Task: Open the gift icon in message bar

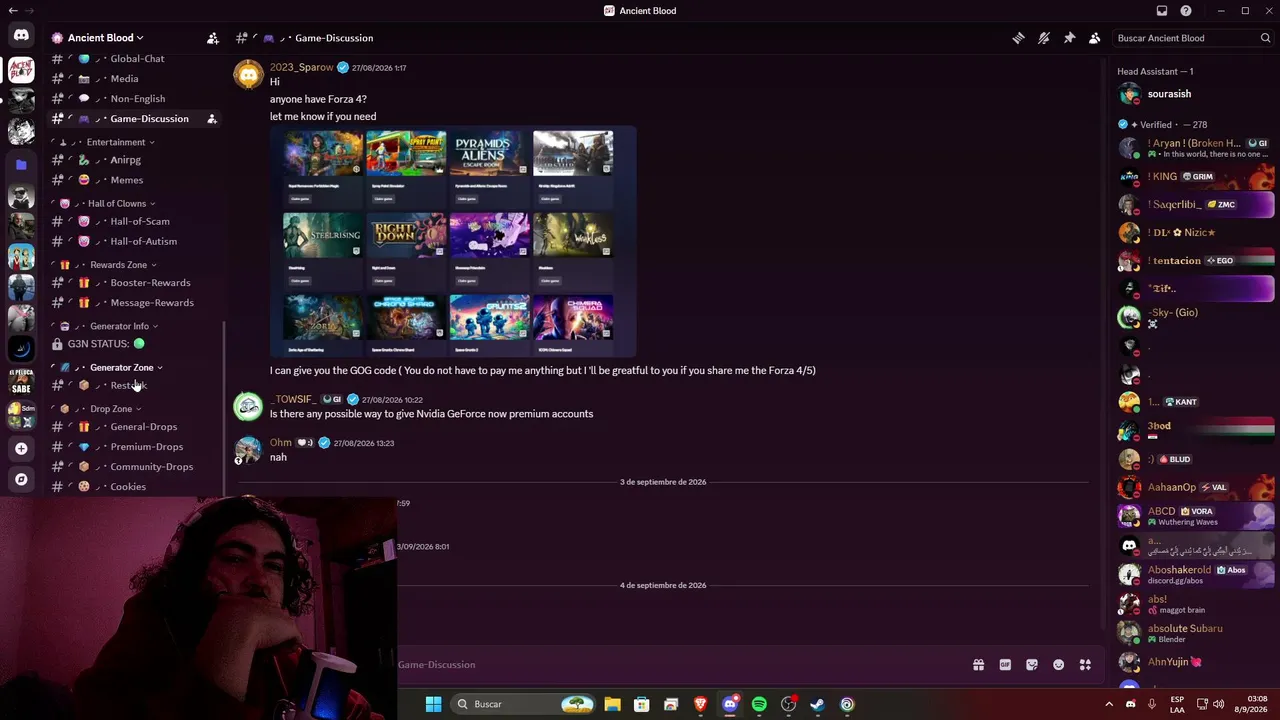Action: click(x=978, y=665)
